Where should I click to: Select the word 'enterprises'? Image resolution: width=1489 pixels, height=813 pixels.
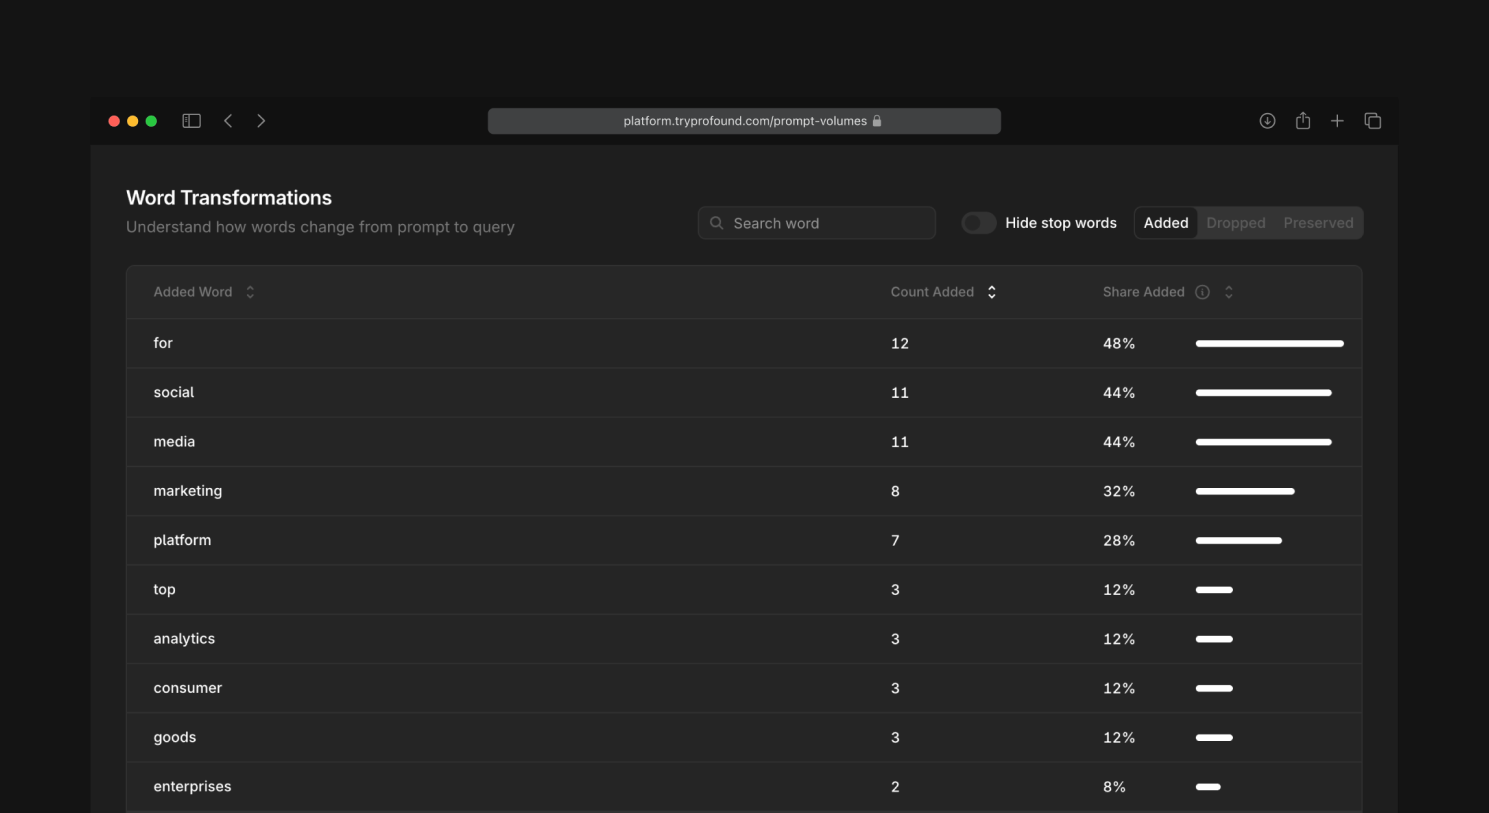point(192,787)
